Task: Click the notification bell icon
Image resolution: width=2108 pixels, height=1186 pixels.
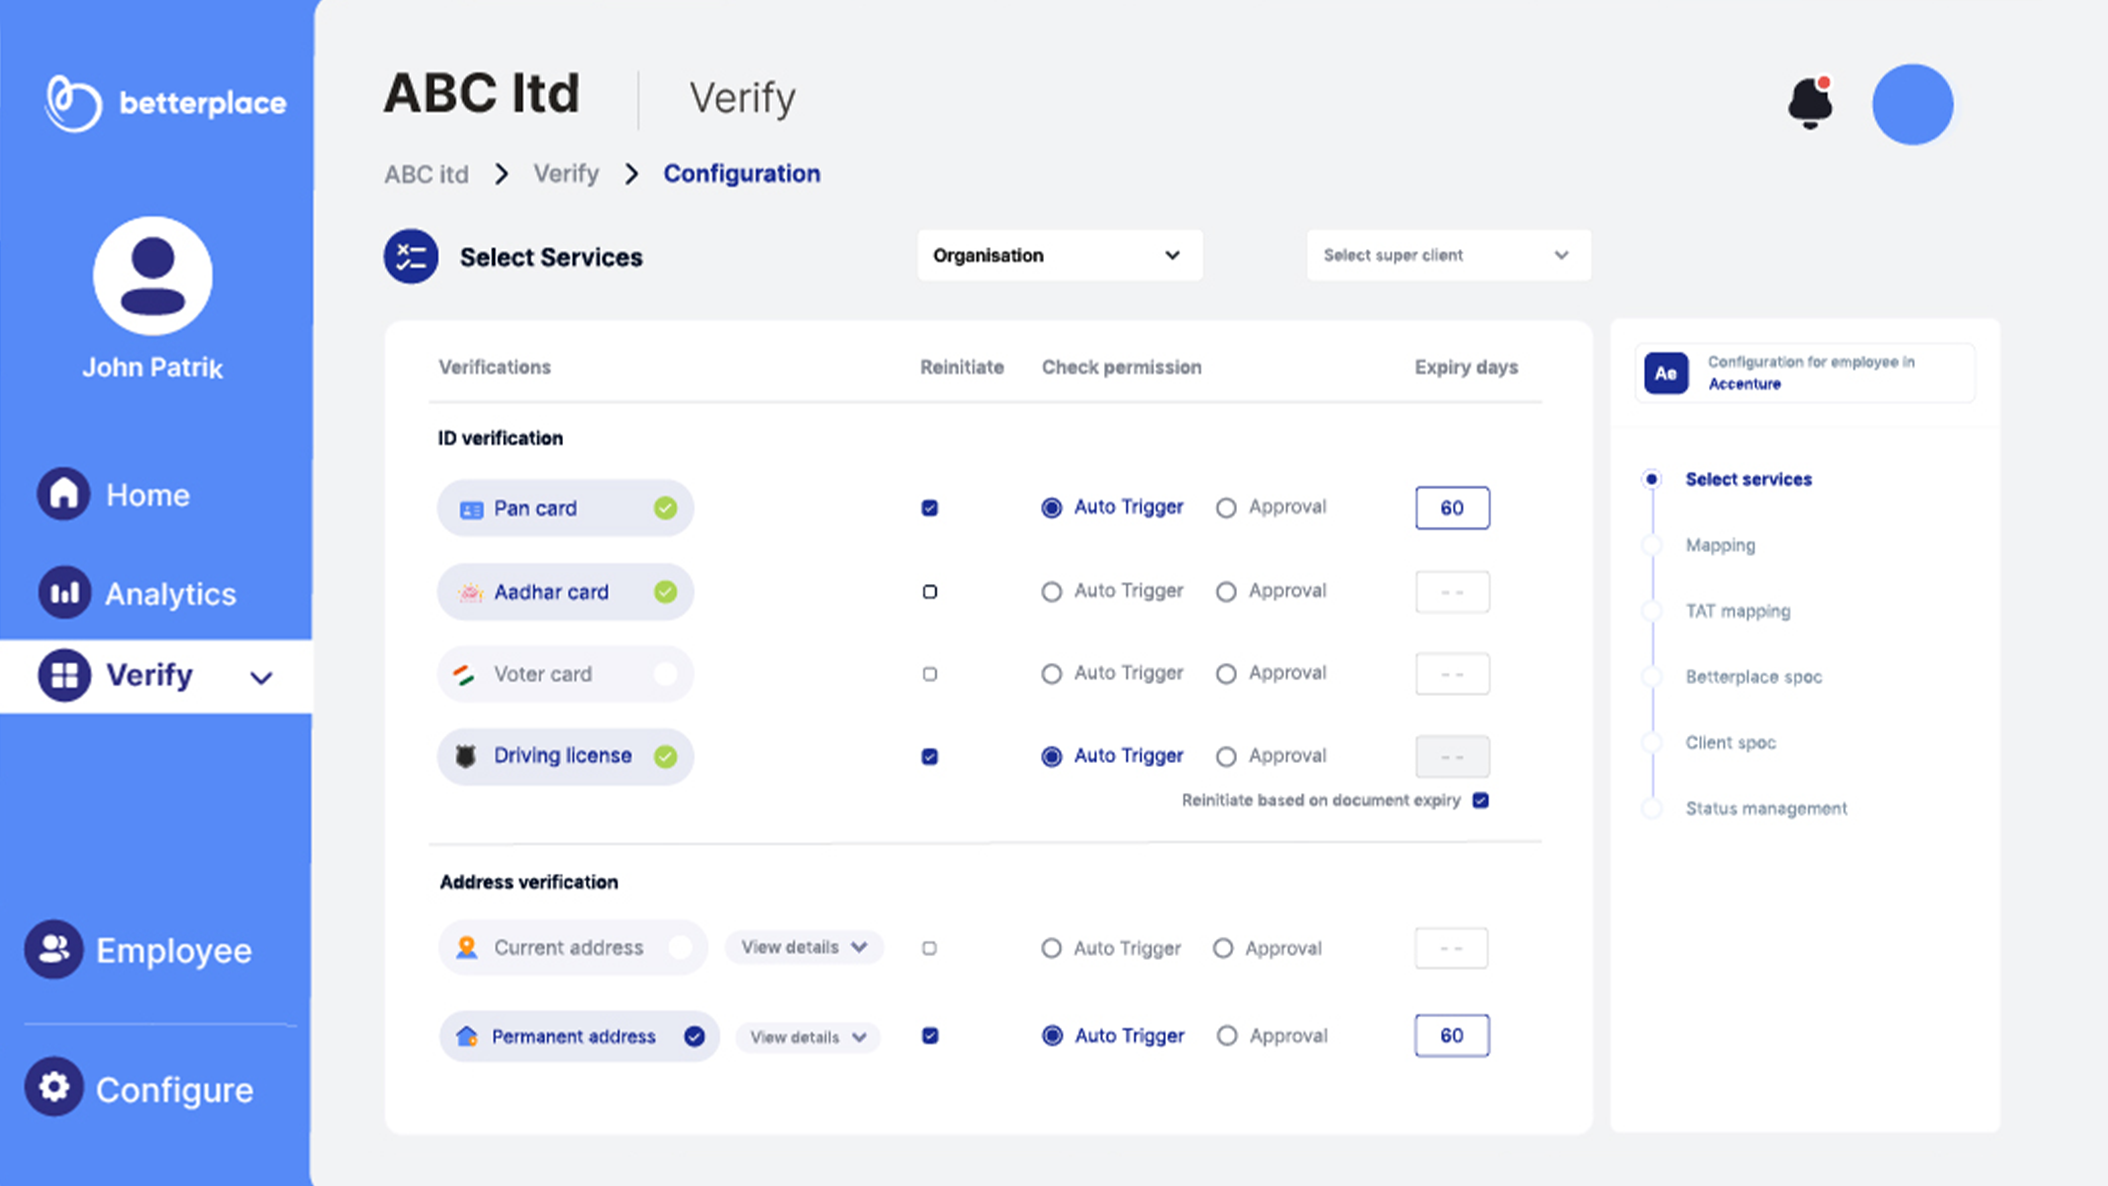Action: [x=1809, y=103]
